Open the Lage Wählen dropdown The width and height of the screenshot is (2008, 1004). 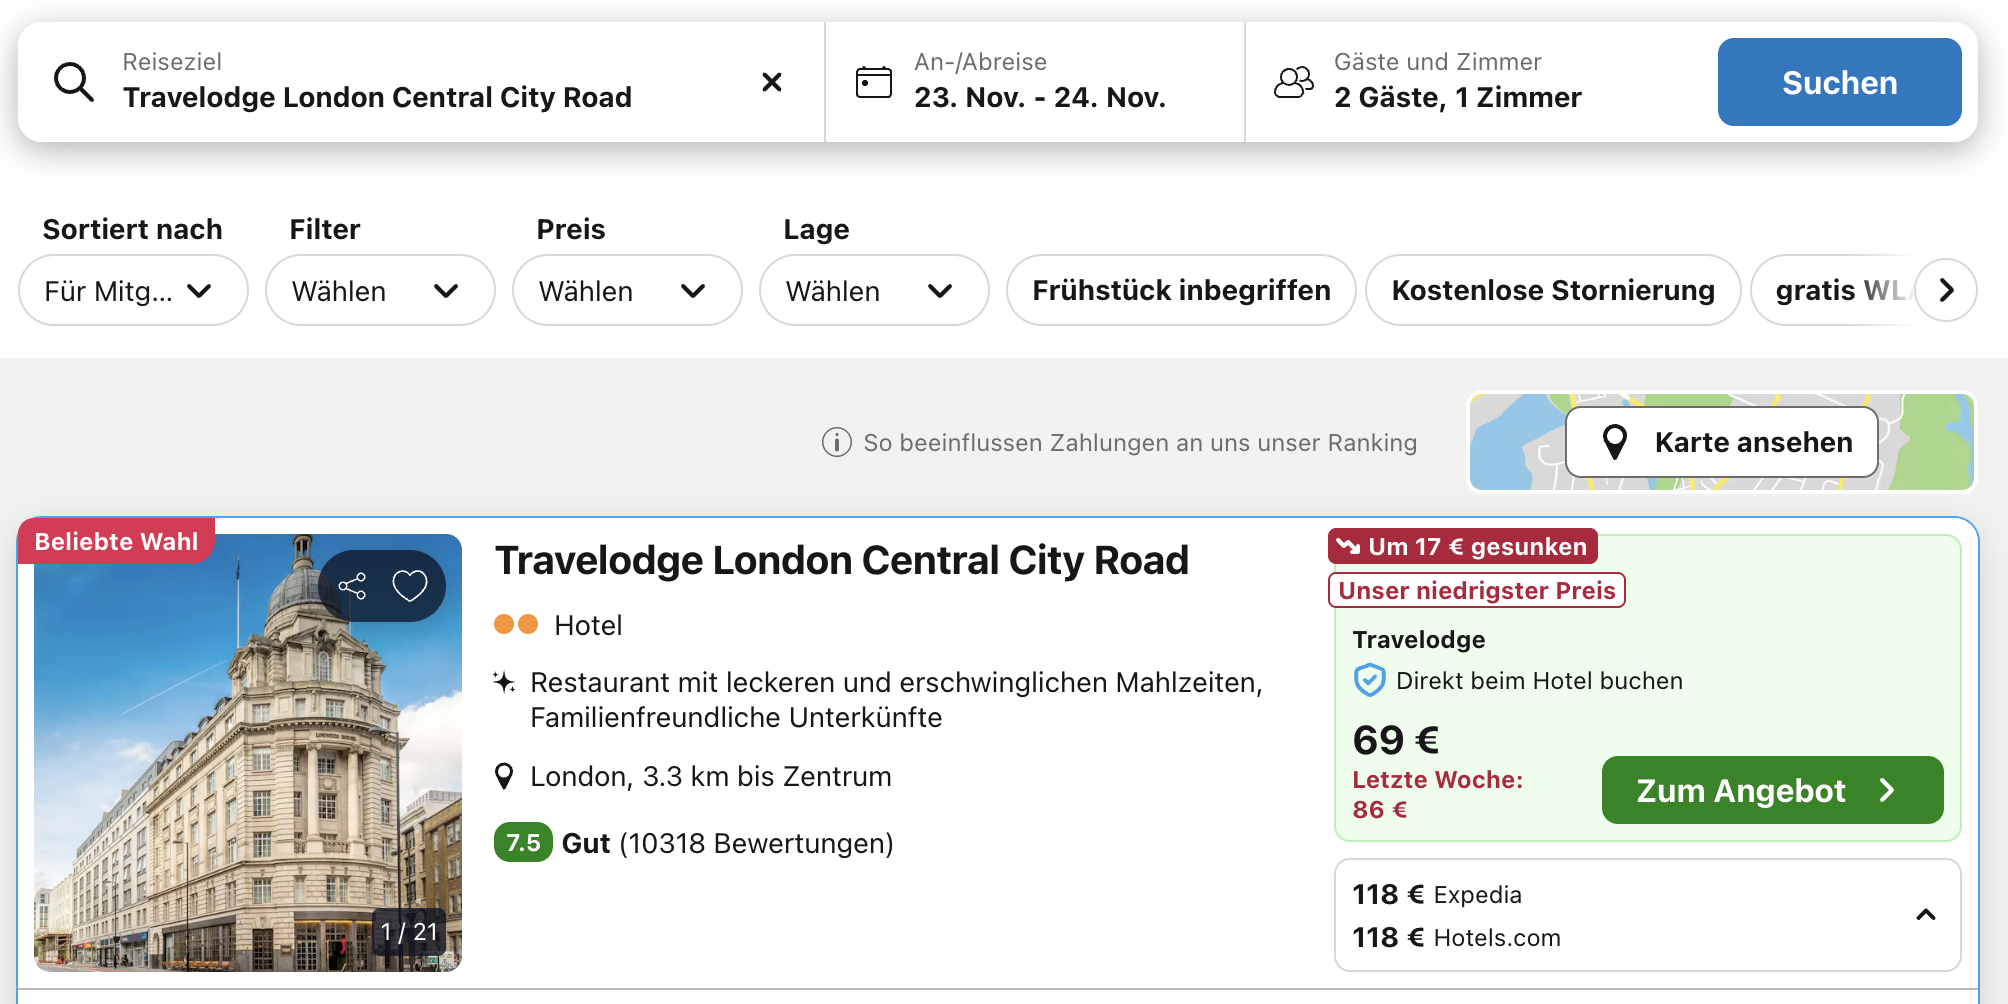[873, 290]
